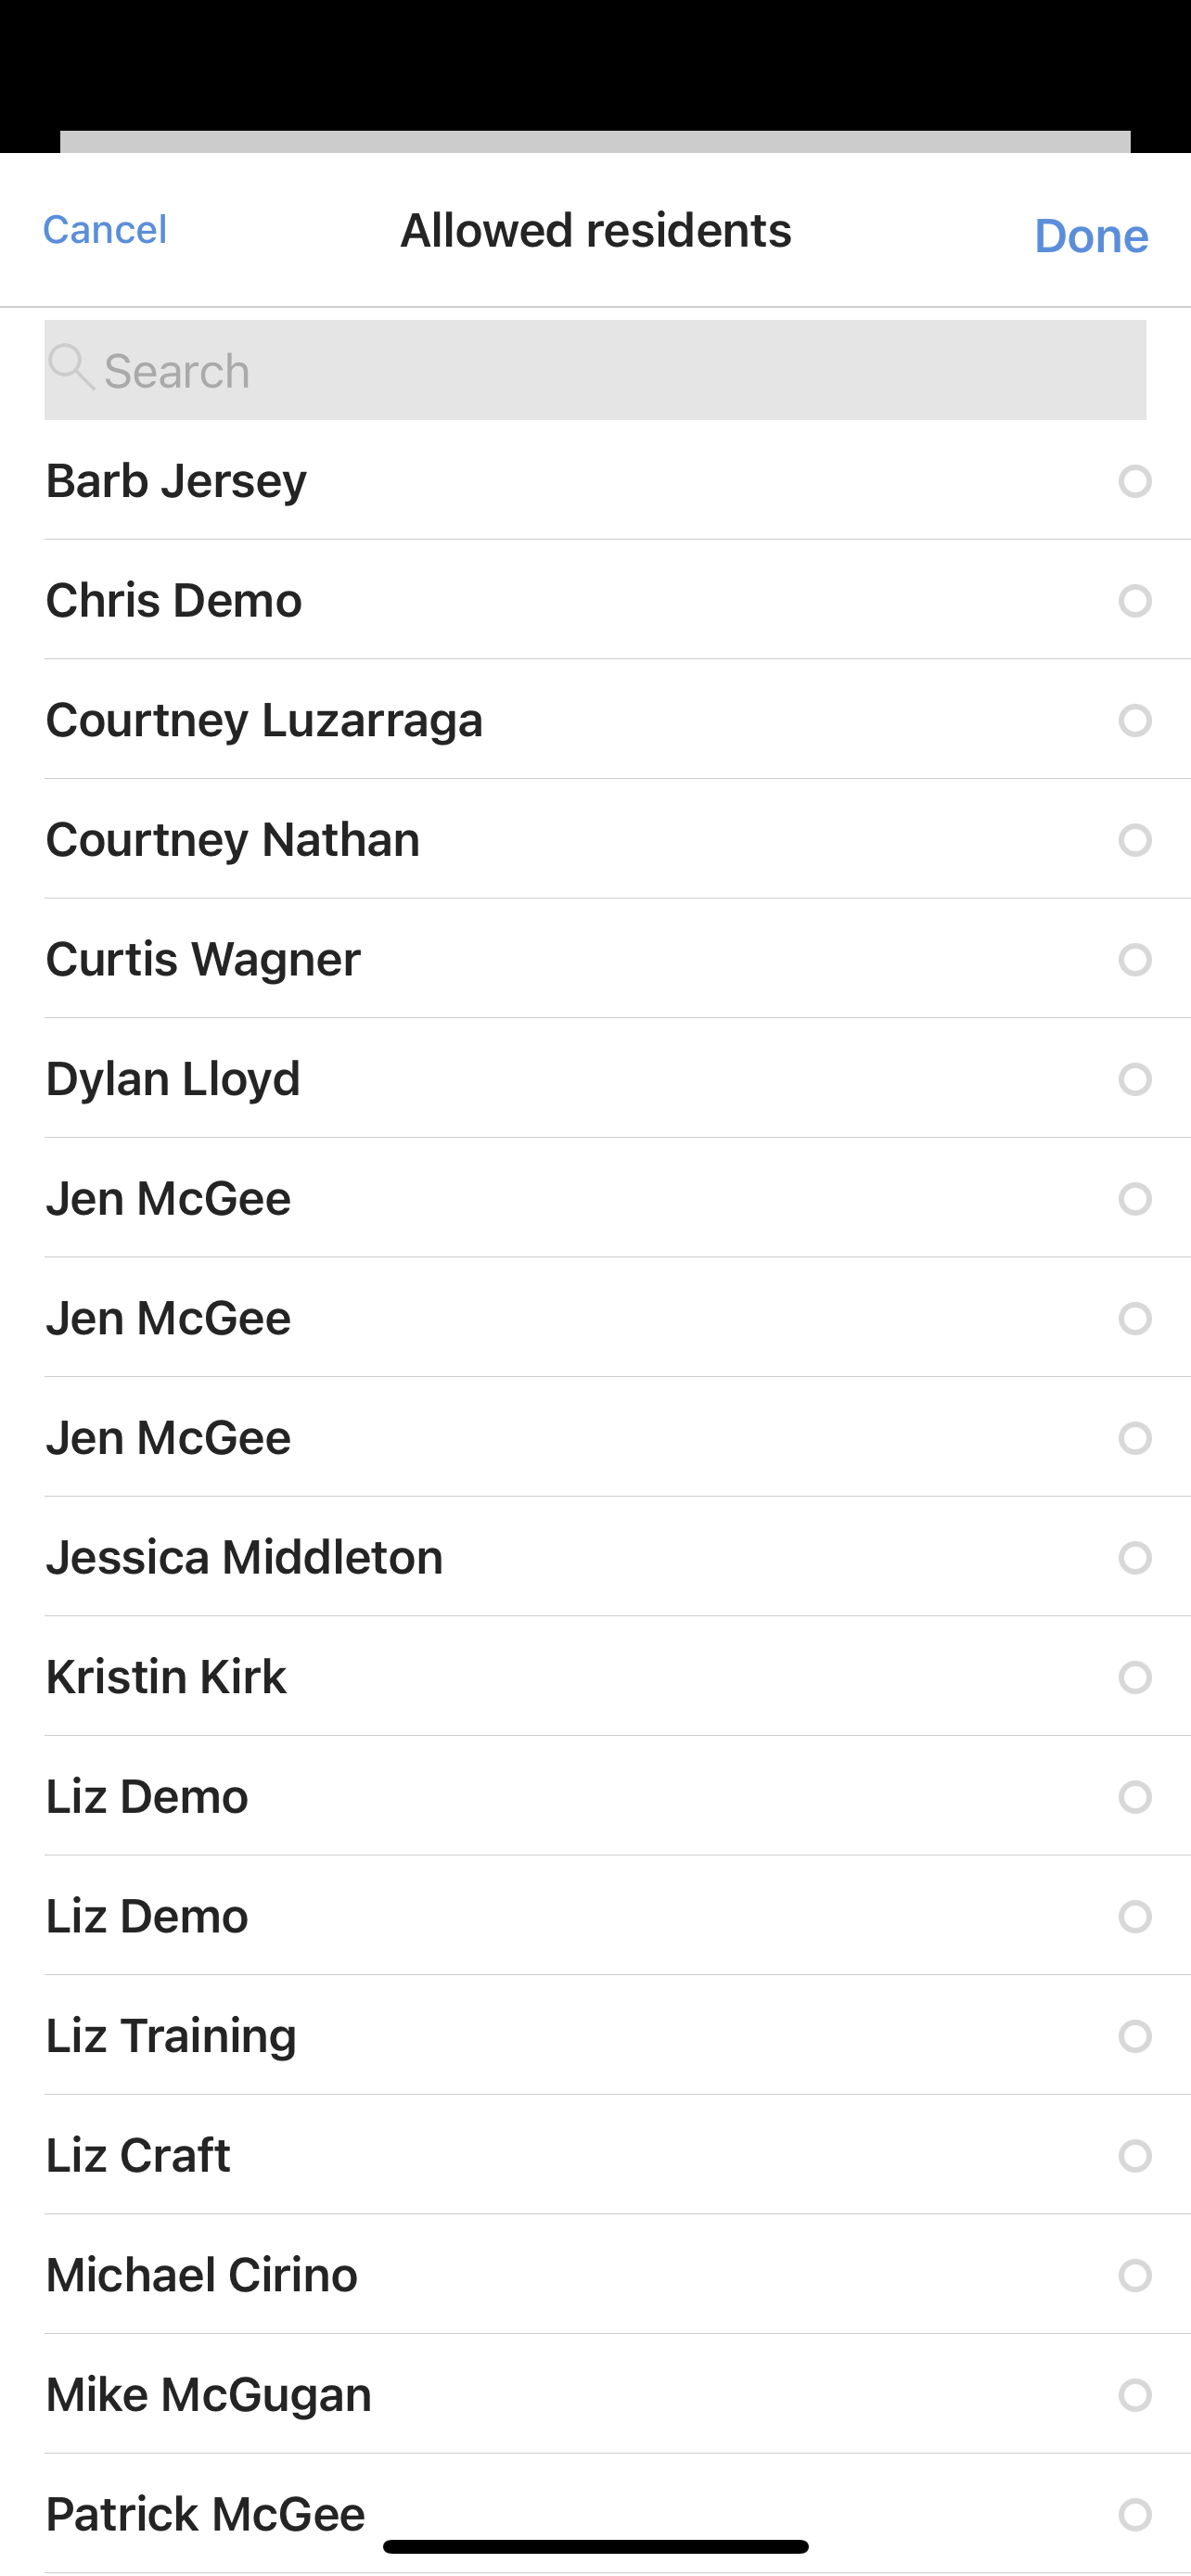Click the magnifying glass search icon
The height and width of the screenshot is (2576, 1191).
tap(71, 368)
